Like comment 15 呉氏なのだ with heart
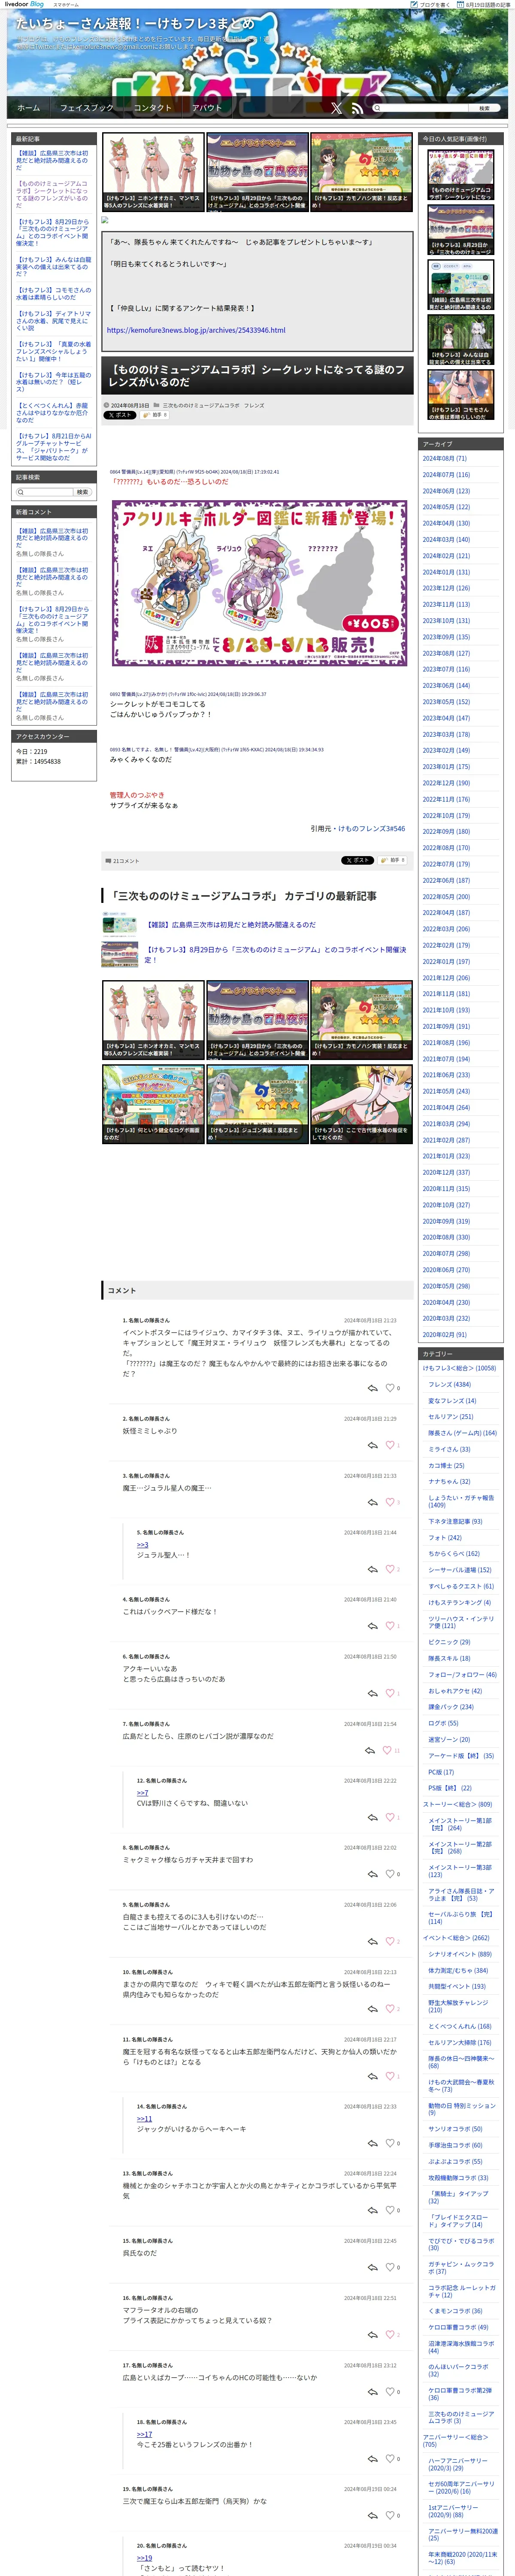The height and width of the screenshot is (2576, 515). pyautogui.click(x=390, y=2267)
